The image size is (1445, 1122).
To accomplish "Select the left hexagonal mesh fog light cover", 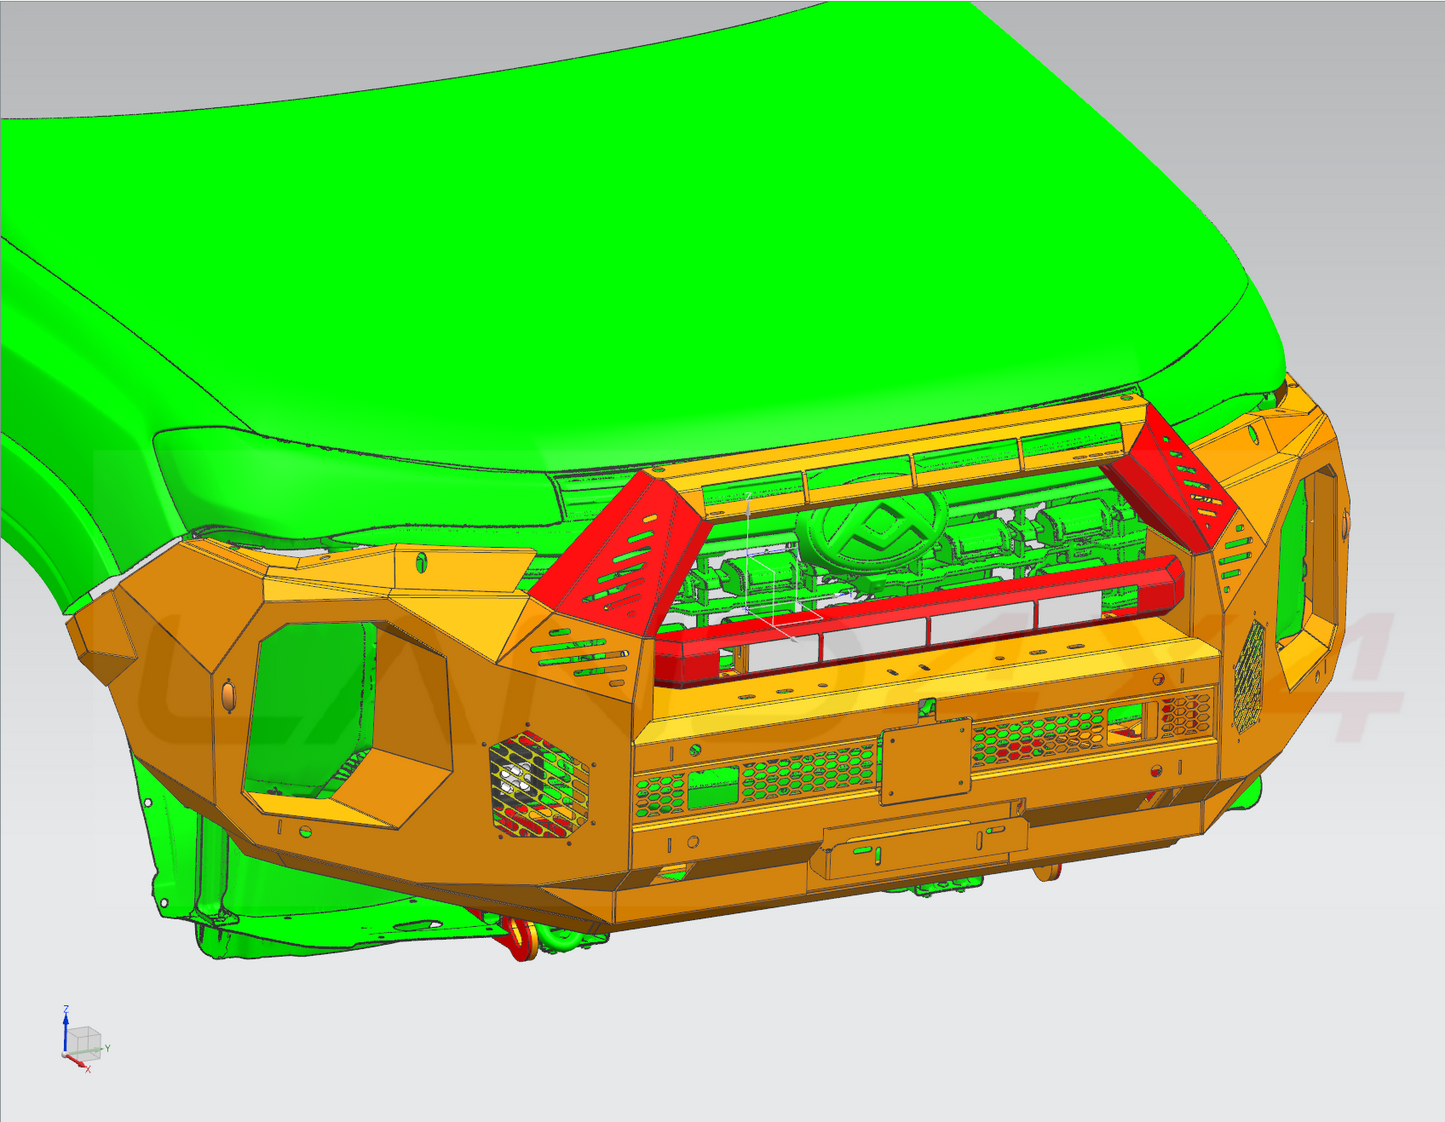I will [538, 787].
